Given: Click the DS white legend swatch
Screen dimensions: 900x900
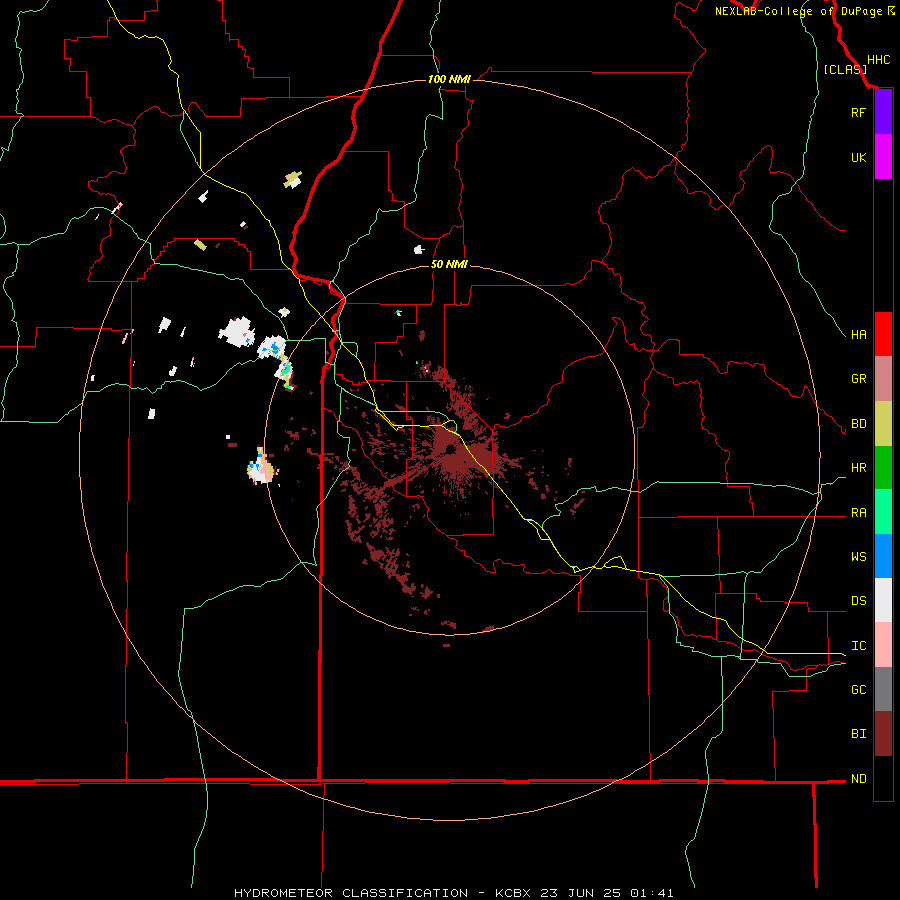Looking at the screenshot, I should [883, 600].
